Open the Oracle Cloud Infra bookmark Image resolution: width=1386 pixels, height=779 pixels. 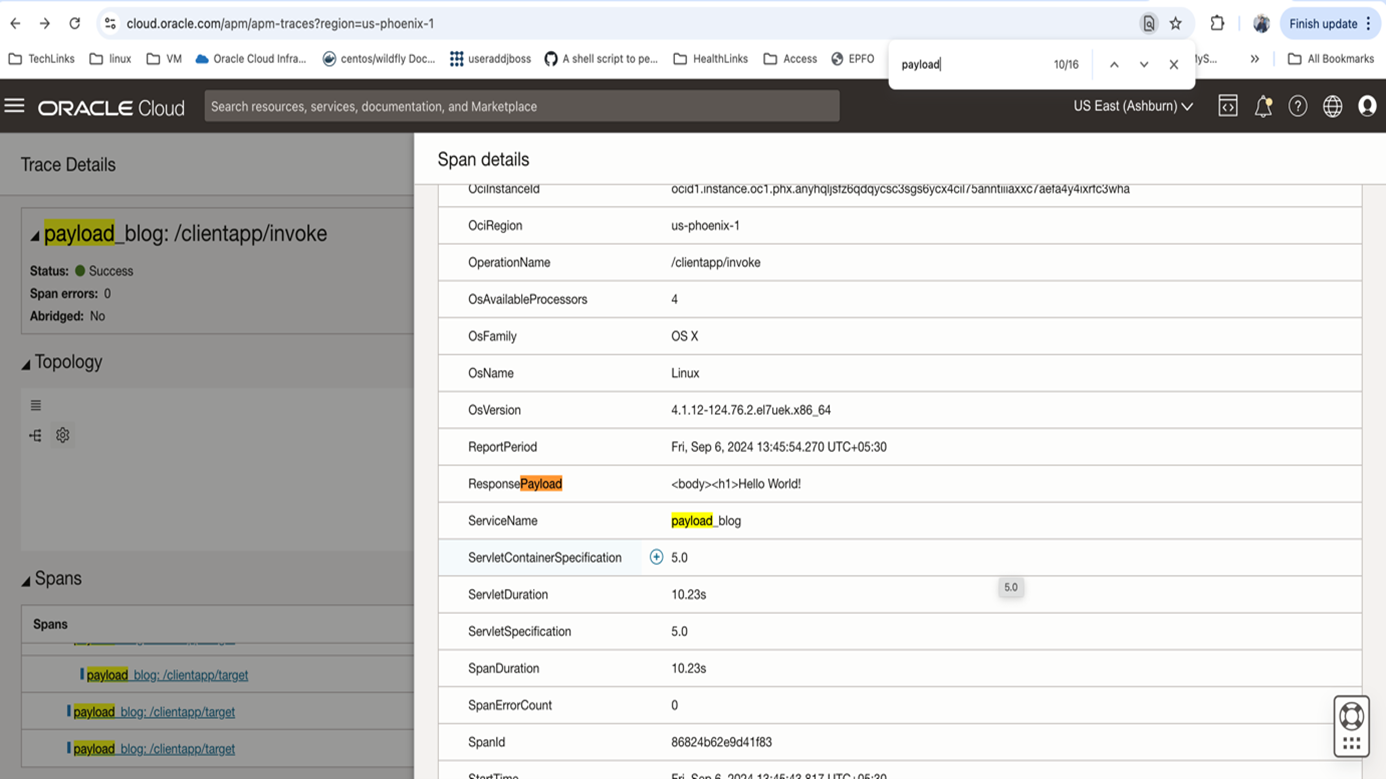250,59
